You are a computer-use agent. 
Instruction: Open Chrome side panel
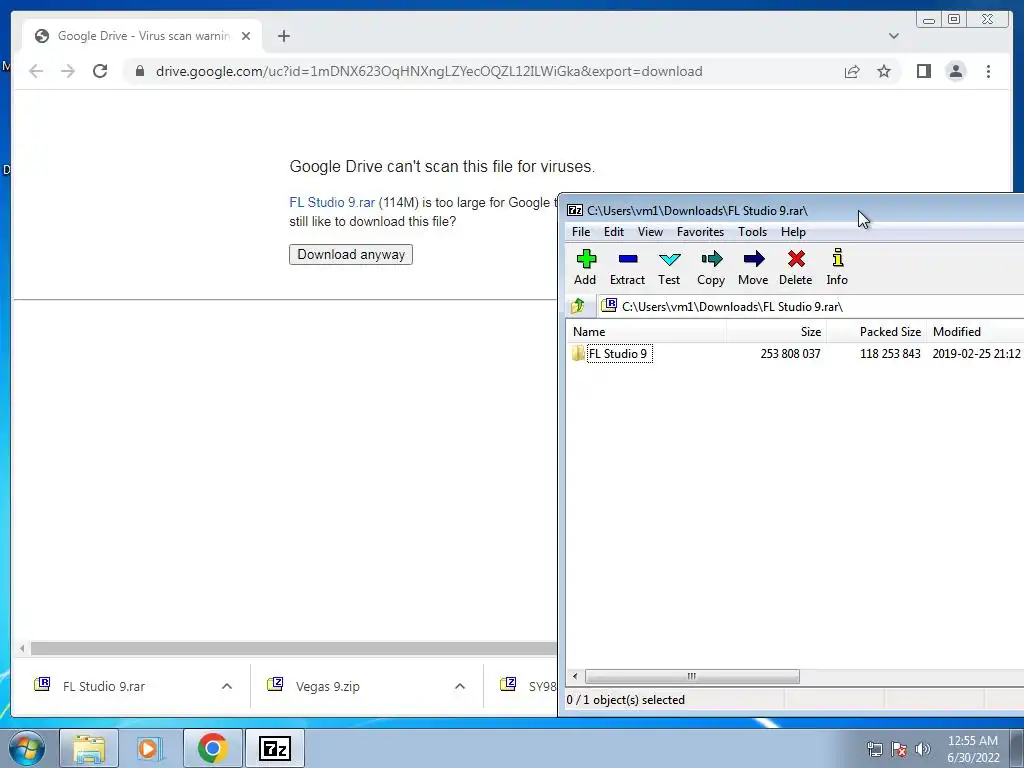click(923, 71)
